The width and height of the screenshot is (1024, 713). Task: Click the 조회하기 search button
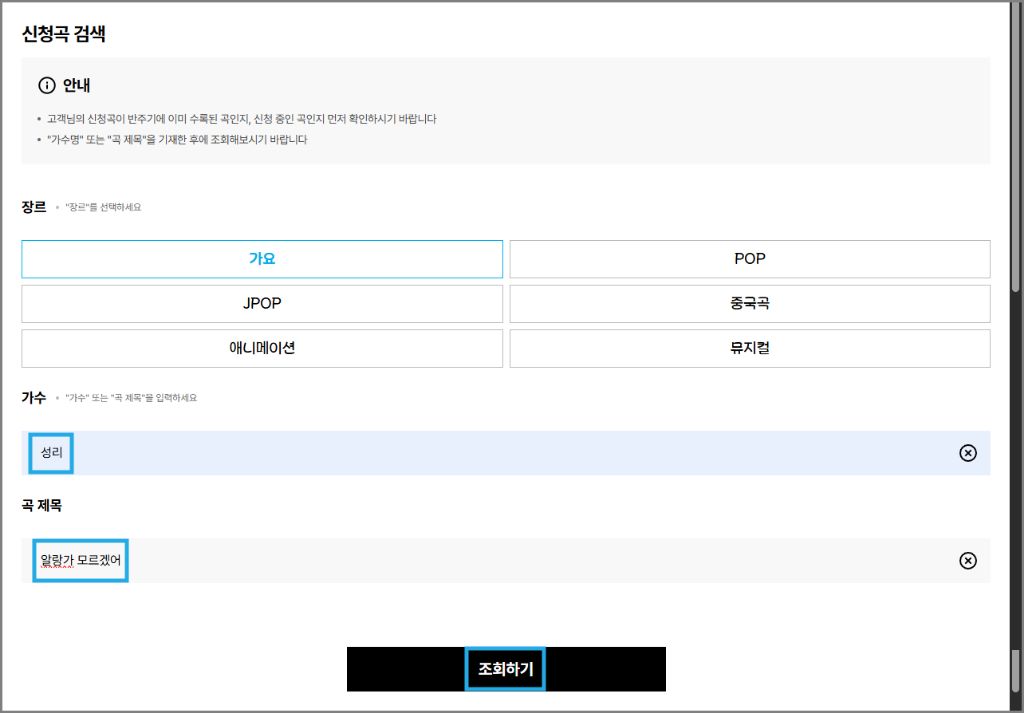click(506, 669)
